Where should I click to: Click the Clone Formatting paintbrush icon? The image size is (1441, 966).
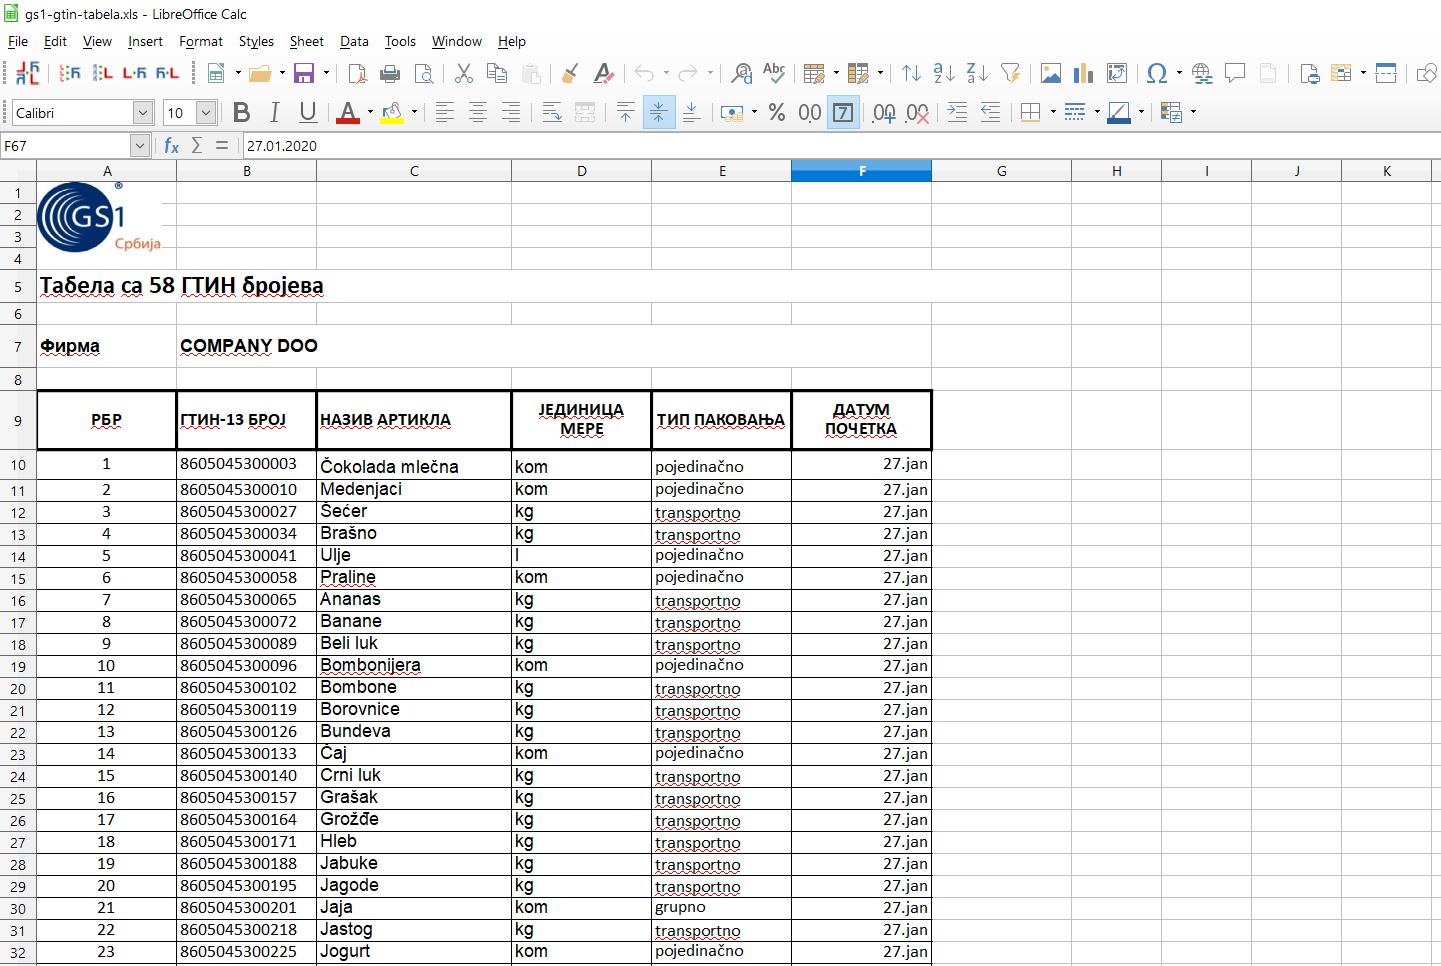[570, 73]
